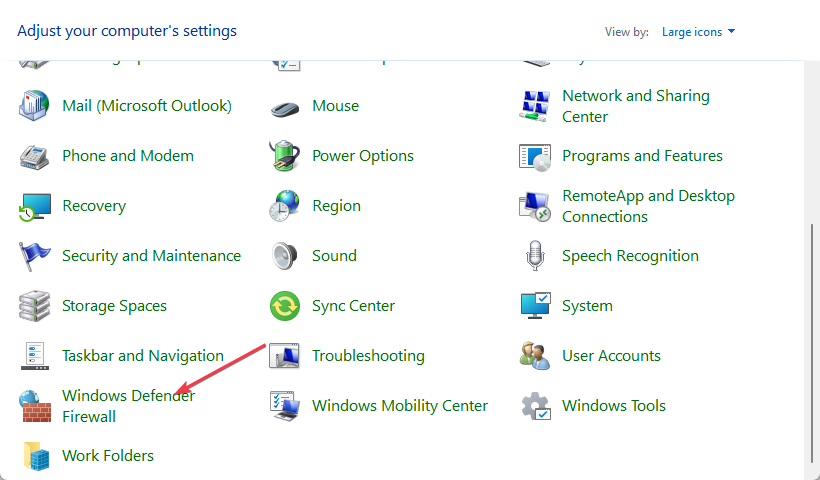This screenshot has width=820, height=480.
Task: Open Mail (Microsoft Outlook) link
Action: 147,106
